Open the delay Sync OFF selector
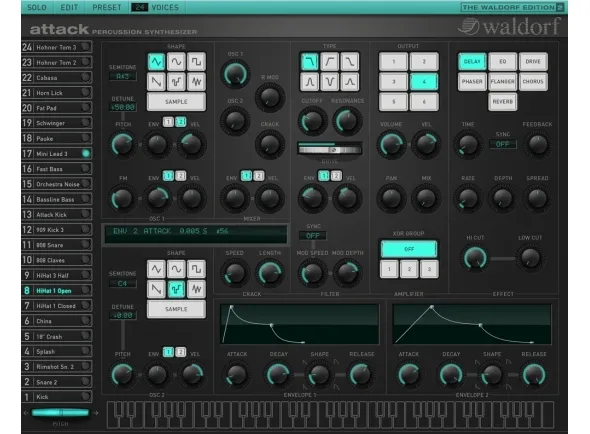Viewport: 590px width, 434px height. click(x=502, y=144)
